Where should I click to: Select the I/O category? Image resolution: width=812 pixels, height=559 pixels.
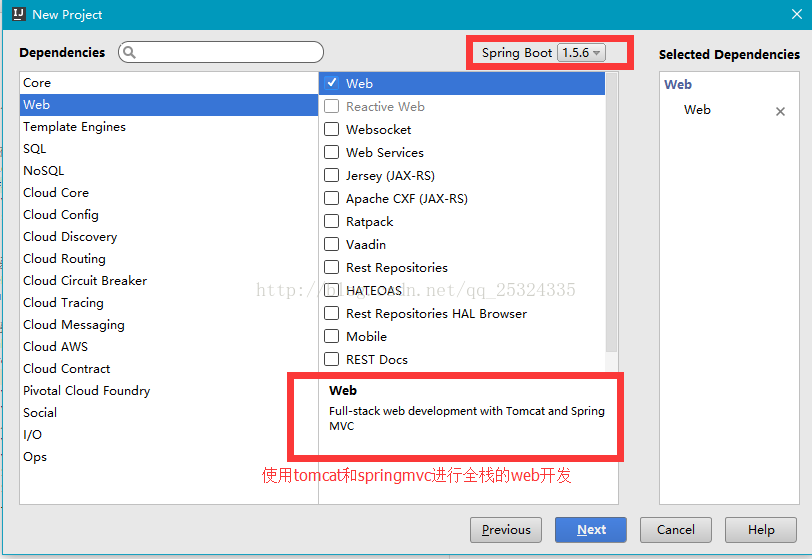coord(169,435)
